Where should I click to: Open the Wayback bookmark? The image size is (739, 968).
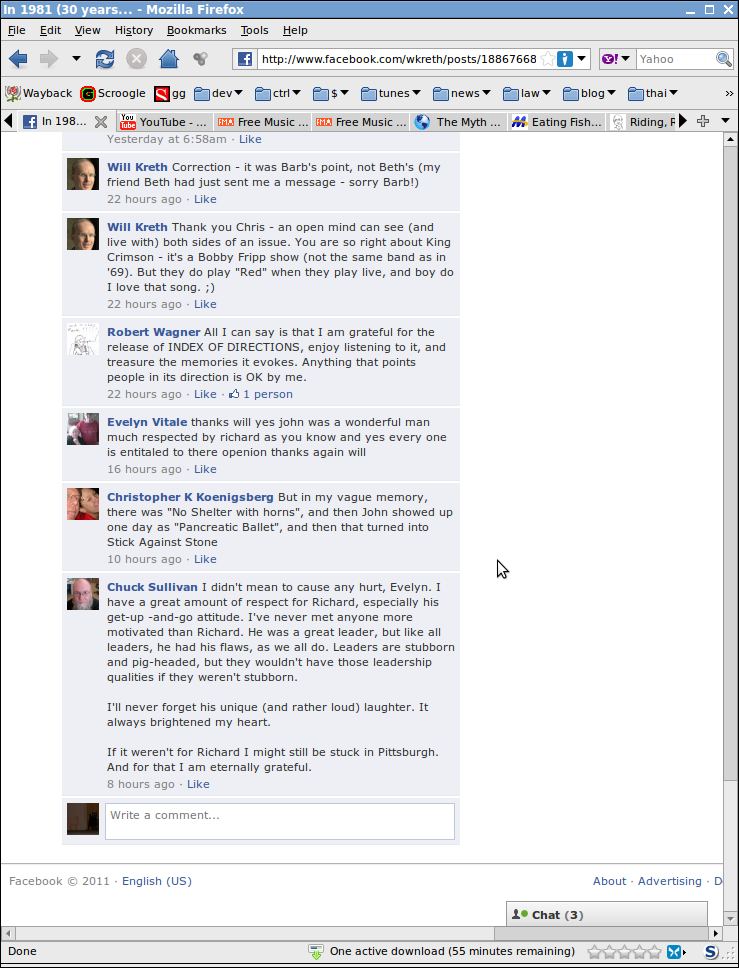(39, 94)
